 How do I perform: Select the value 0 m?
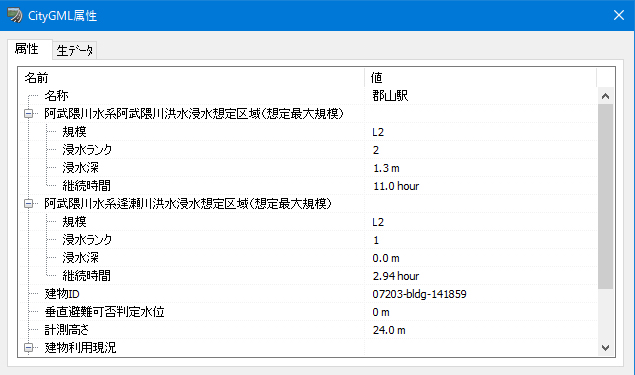click(x=381, y=312)
